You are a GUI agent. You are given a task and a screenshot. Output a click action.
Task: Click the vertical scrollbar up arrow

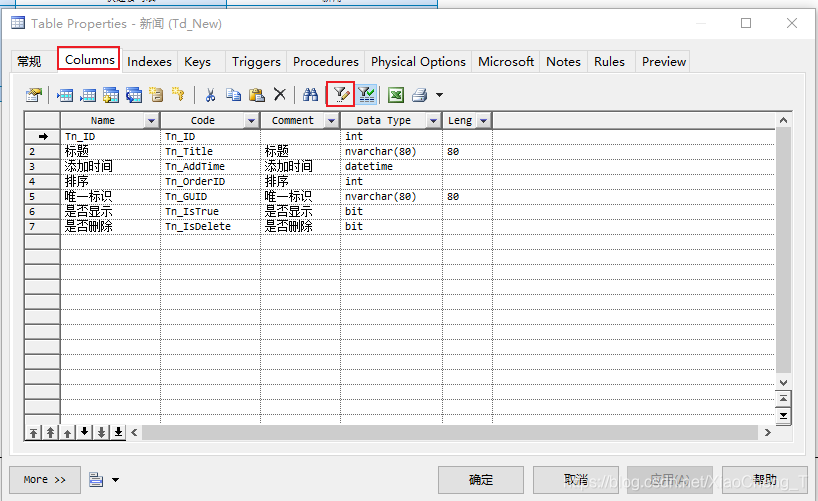pos(783,120)
